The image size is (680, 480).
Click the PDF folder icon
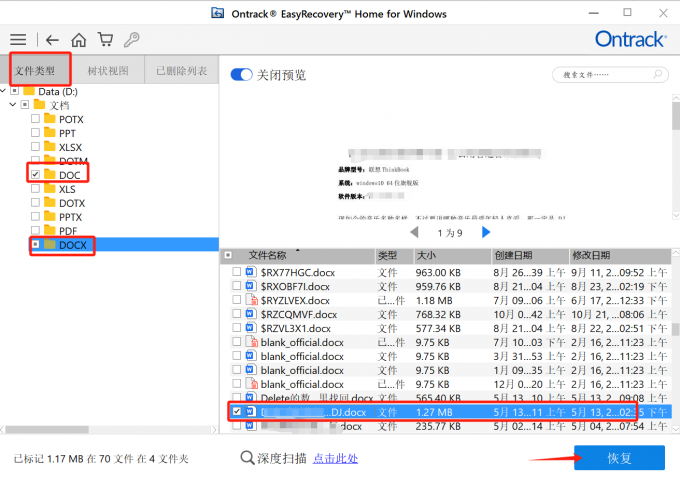[x=50, y=230]
